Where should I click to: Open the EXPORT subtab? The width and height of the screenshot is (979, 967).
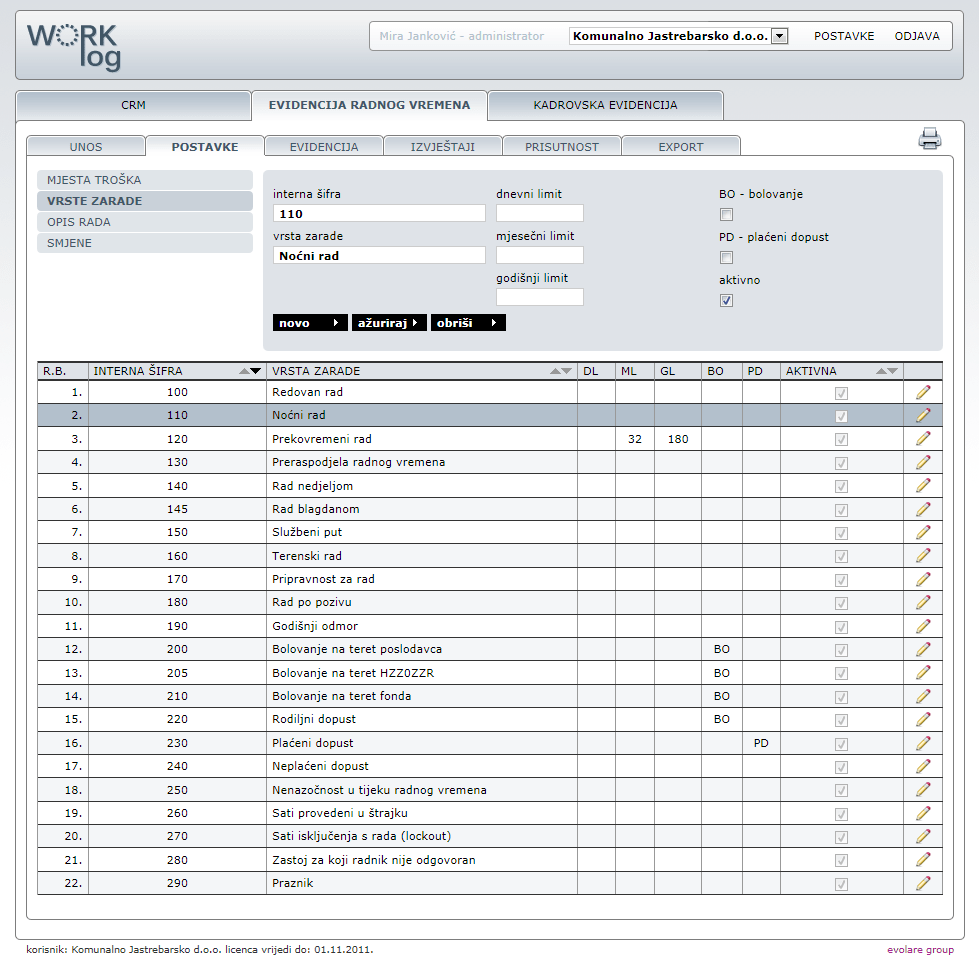tap(681, 147)
